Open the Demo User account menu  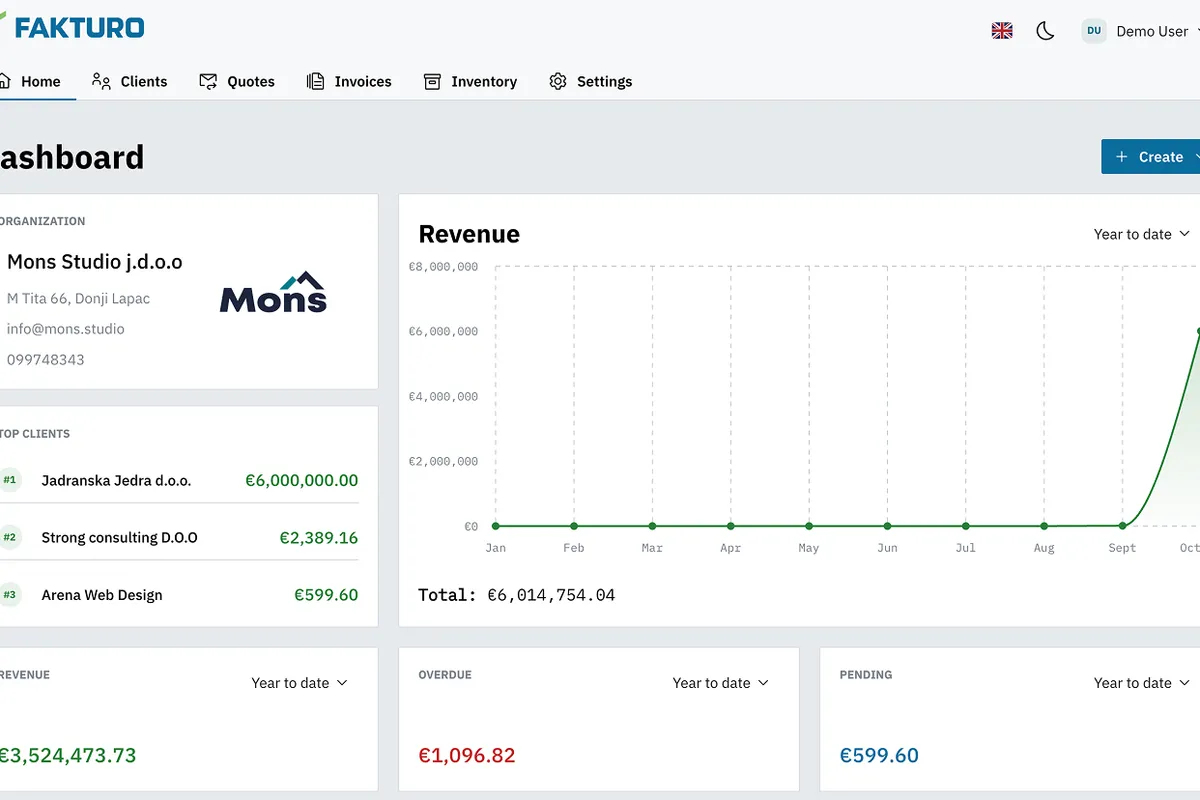point(1140,31)
